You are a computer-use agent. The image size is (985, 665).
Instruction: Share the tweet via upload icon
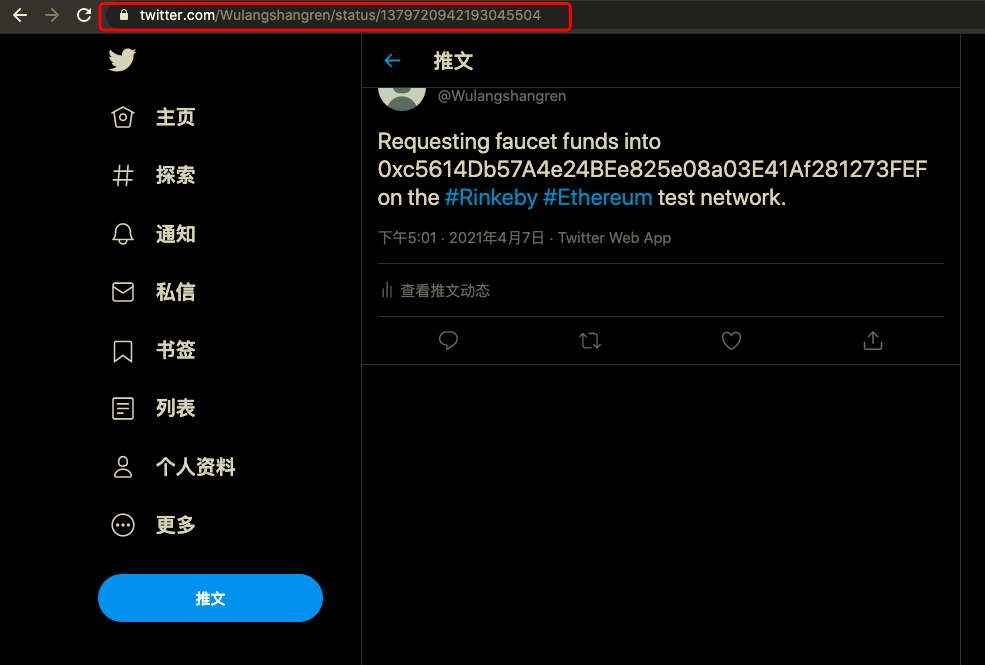coord(873,340)
